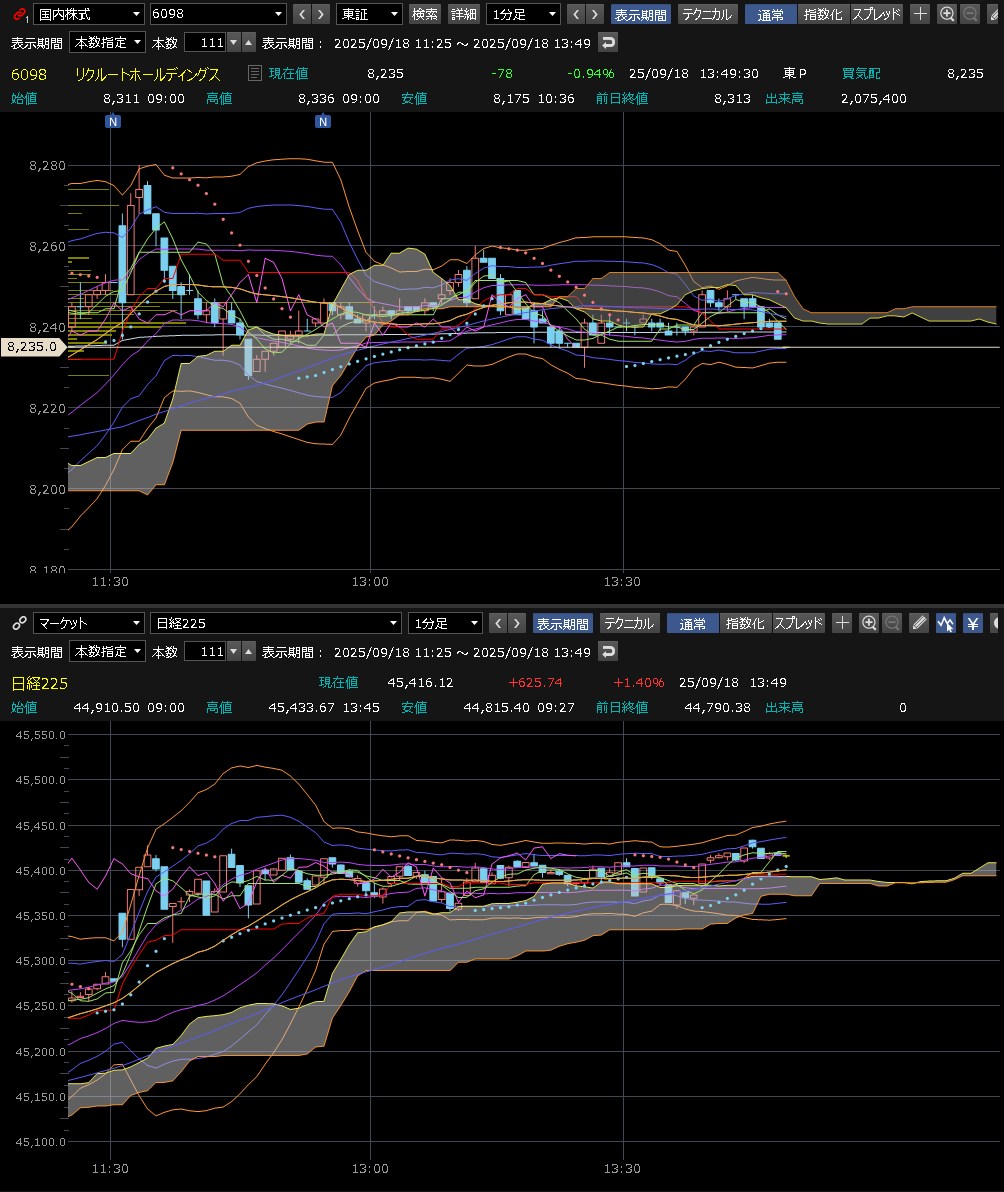This screenshot has height=1192, width=1004.
Task: Open the 本数指定 dropdown in top chart
Action: pyautogui.click(x=106, y=43)
